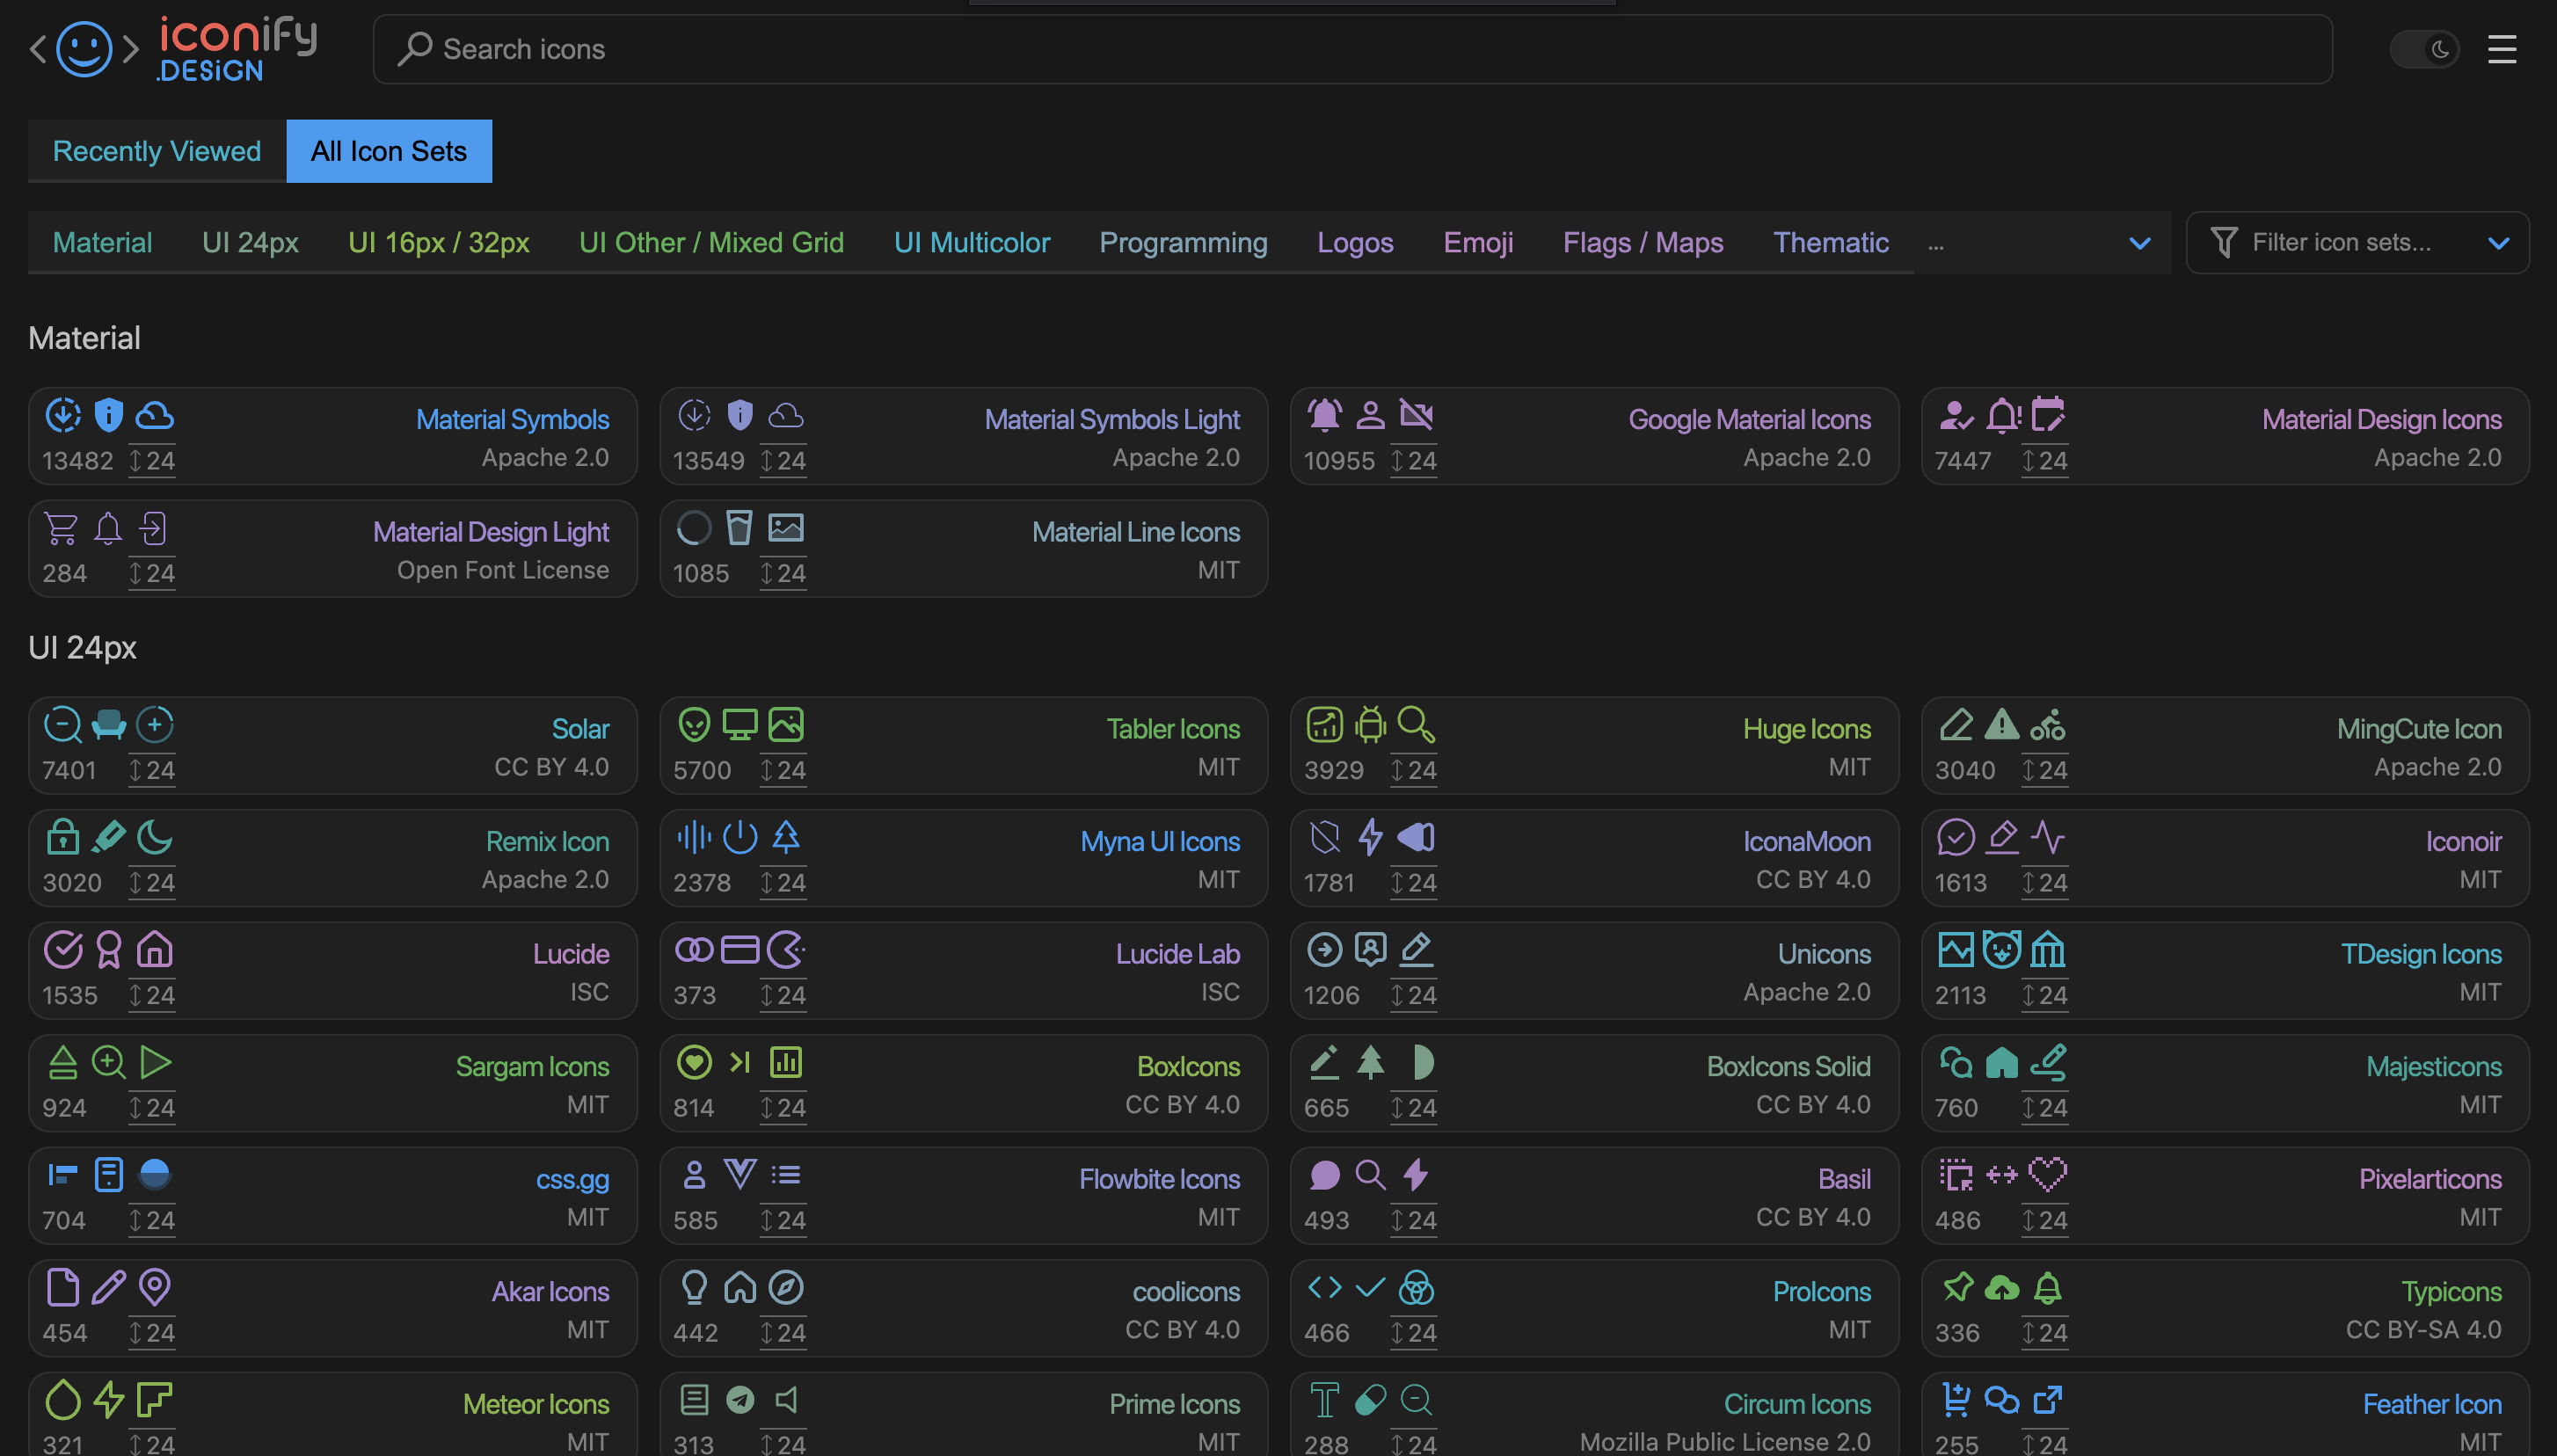Jump to UI Other / Mixed Grid category
This screenshot has width=2557, height=1456.
[711, 242]
